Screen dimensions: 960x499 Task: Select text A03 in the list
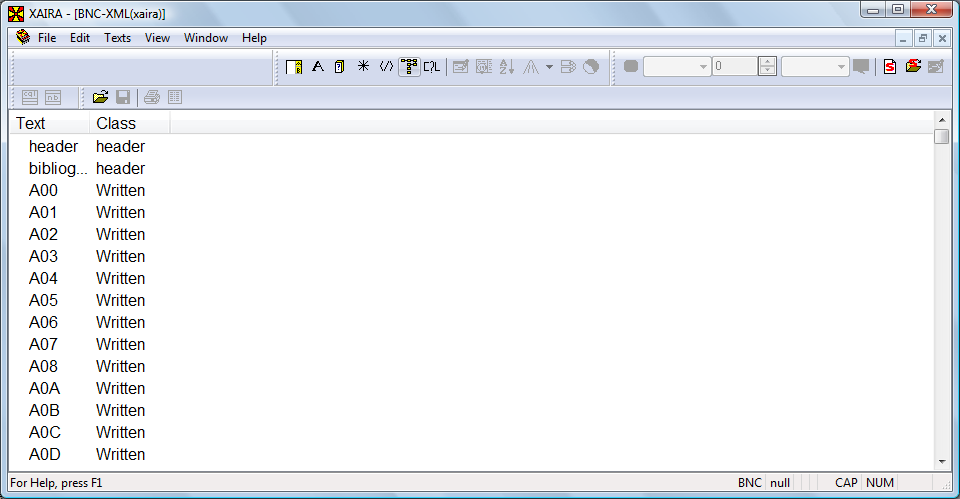click(x=43, y=257)
